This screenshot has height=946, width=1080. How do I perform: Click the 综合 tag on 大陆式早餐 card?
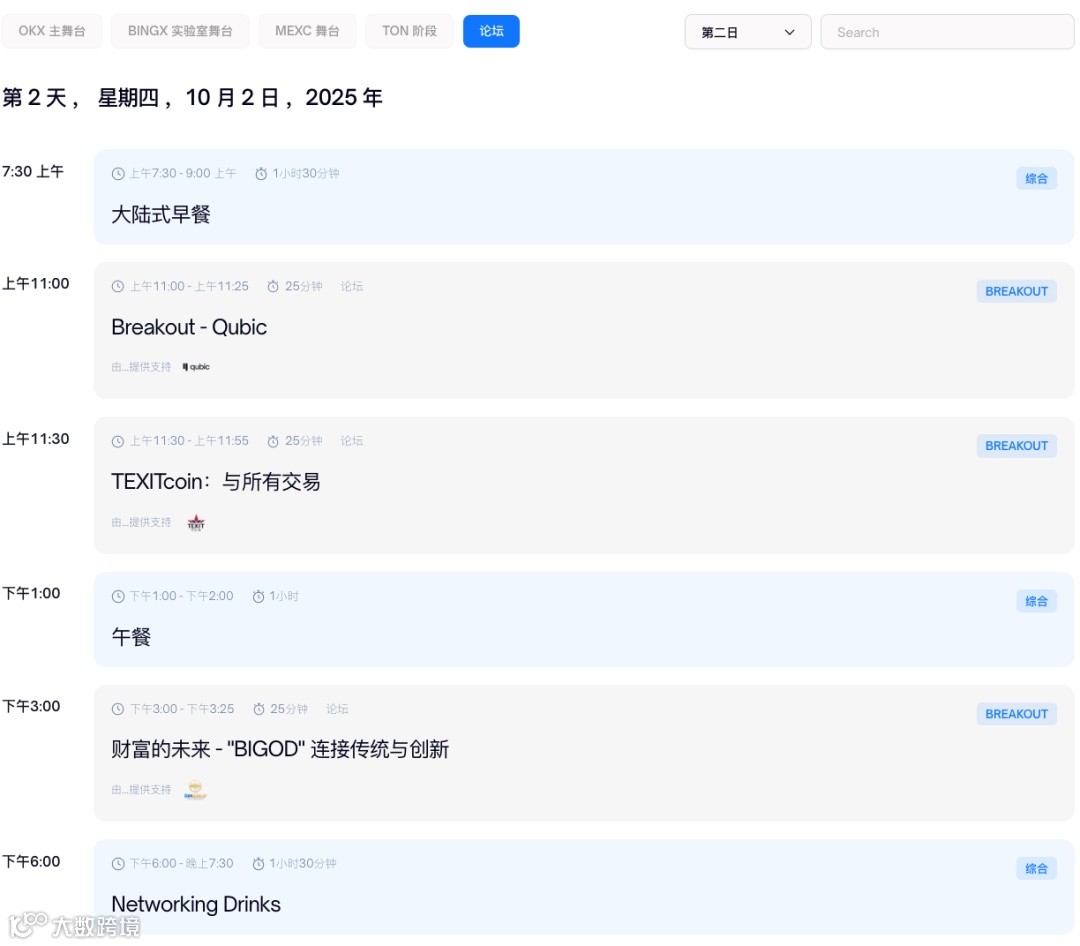point(1036,178)
